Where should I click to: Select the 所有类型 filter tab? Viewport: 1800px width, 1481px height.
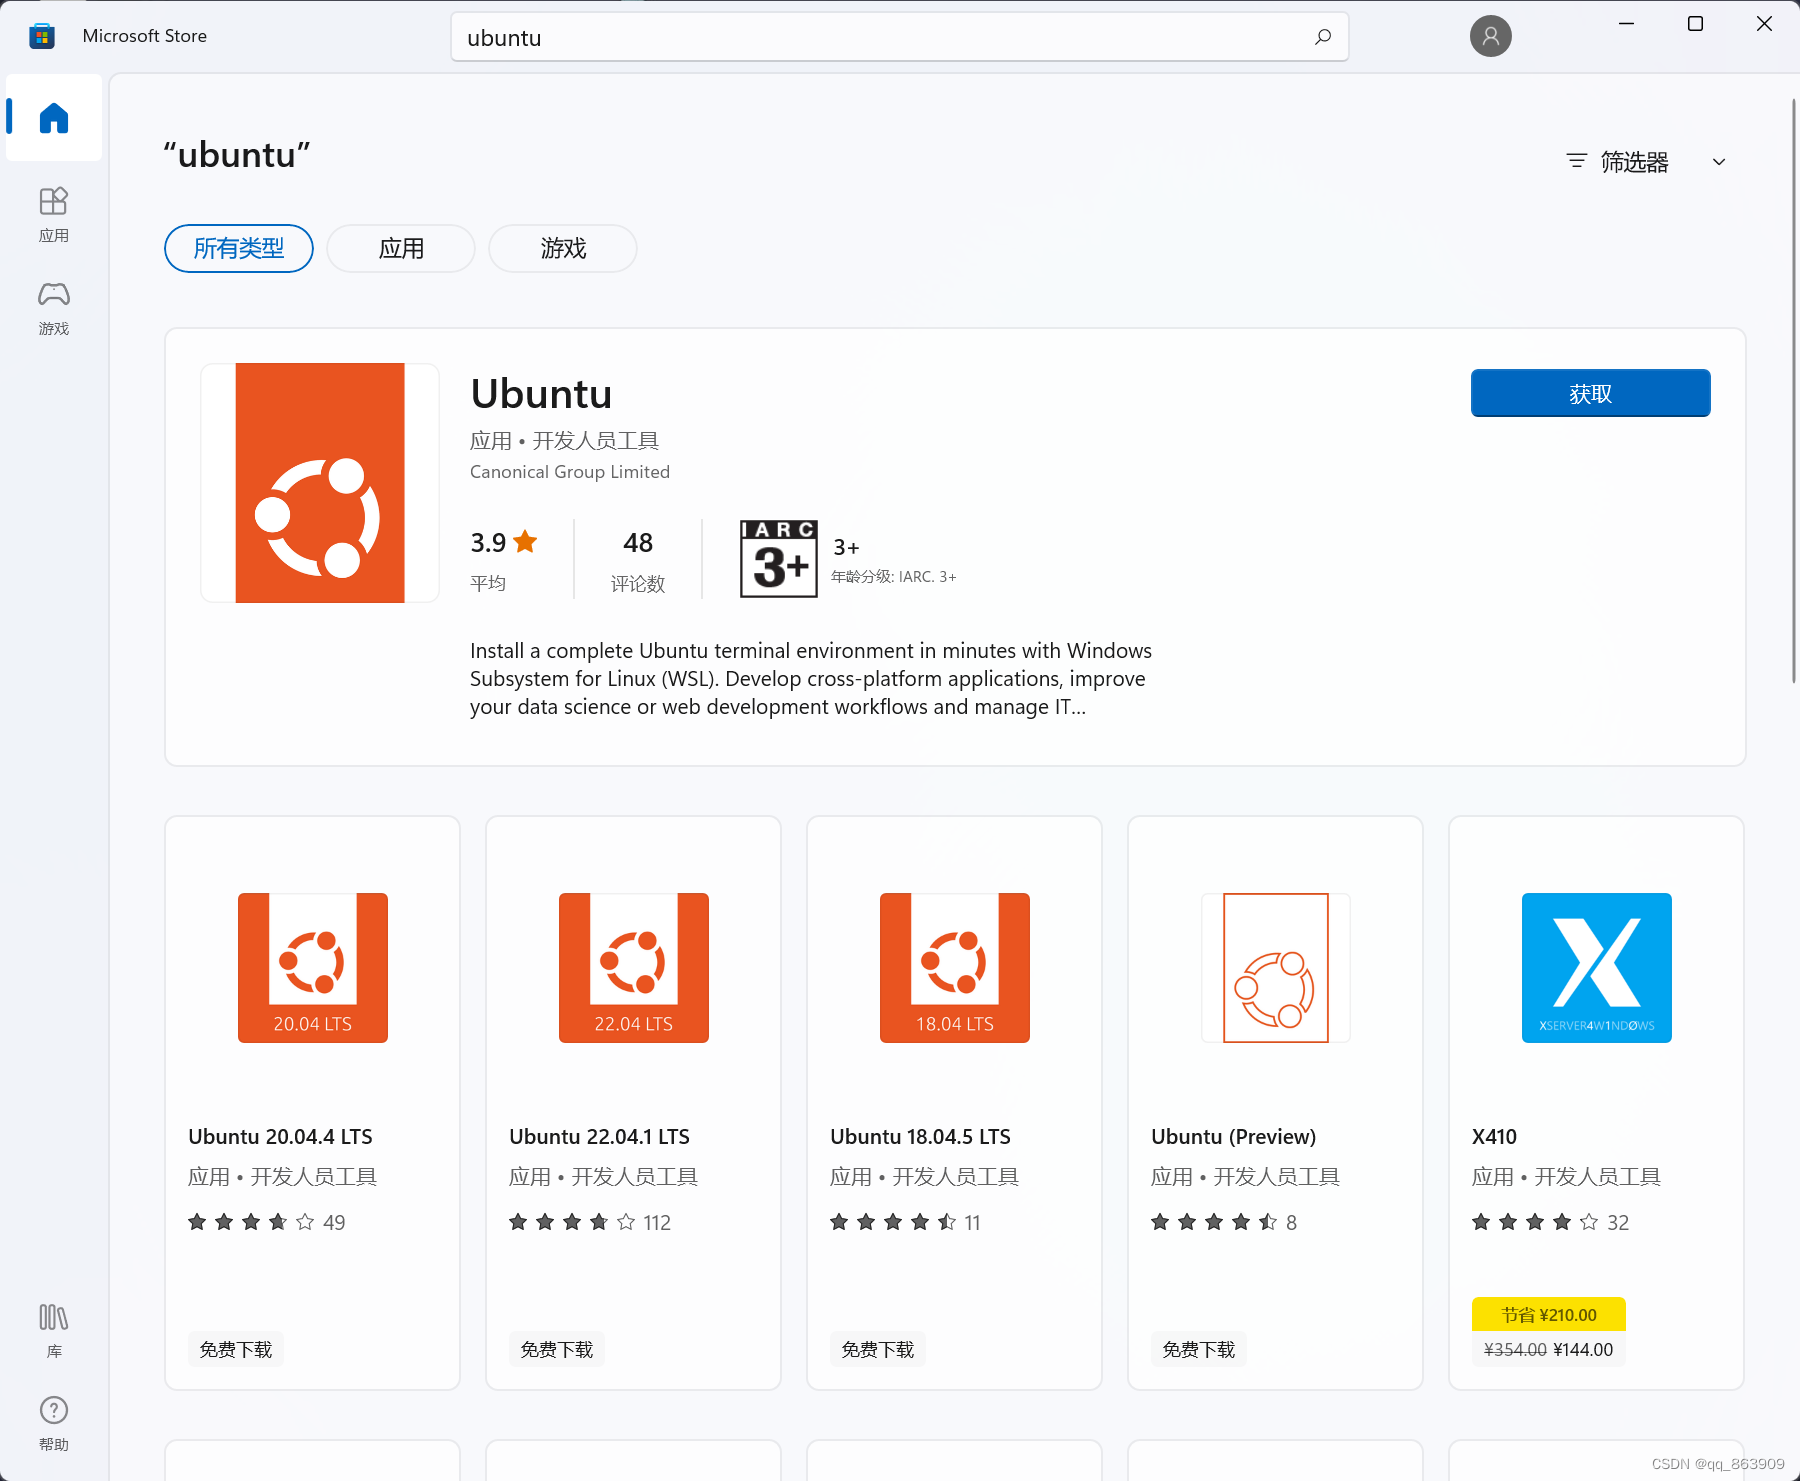click(239, 248)
